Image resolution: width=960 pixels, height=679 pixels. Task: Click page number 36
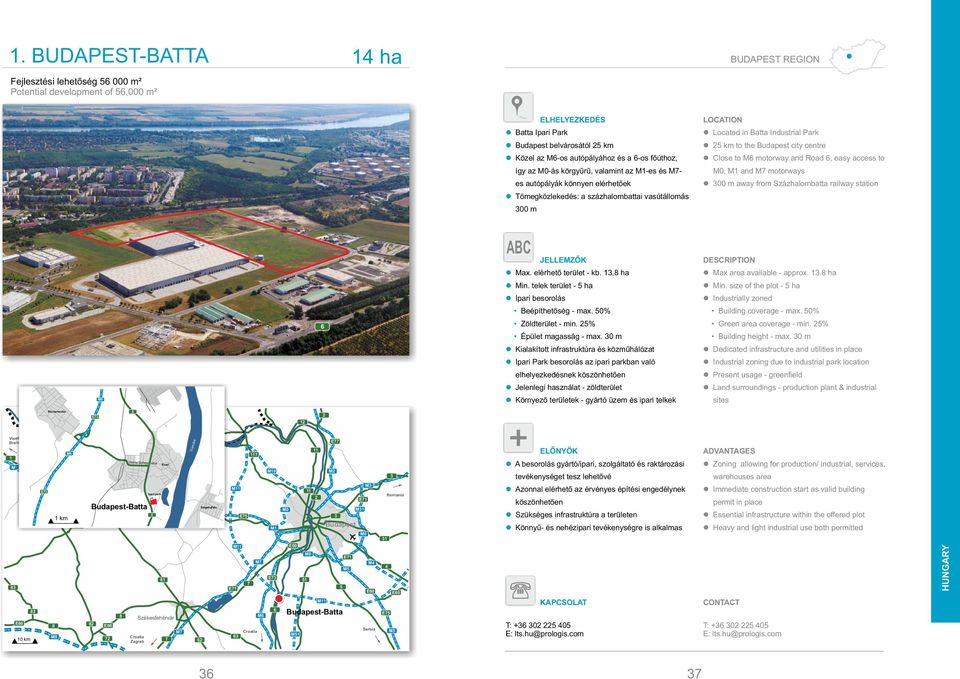coord(206,673)
